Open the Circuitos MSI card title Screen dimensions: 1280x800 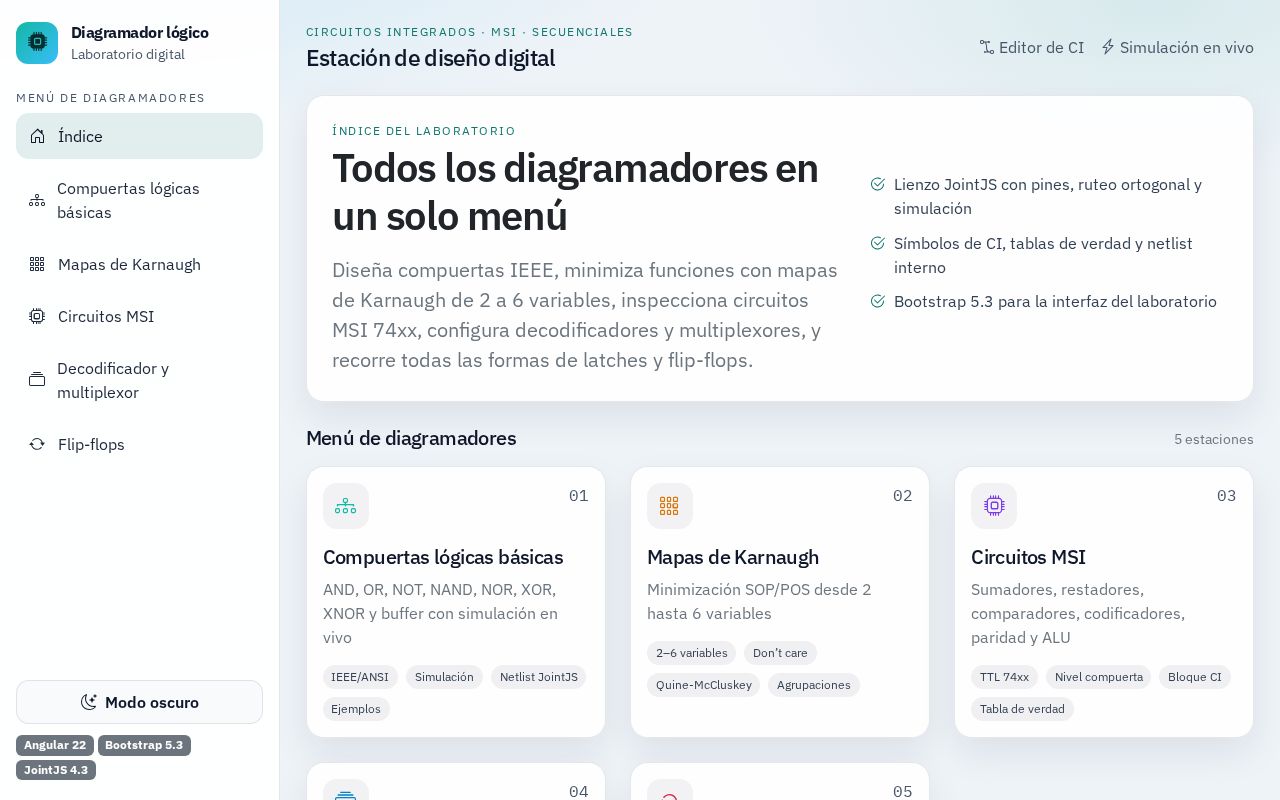[1028, 557]
